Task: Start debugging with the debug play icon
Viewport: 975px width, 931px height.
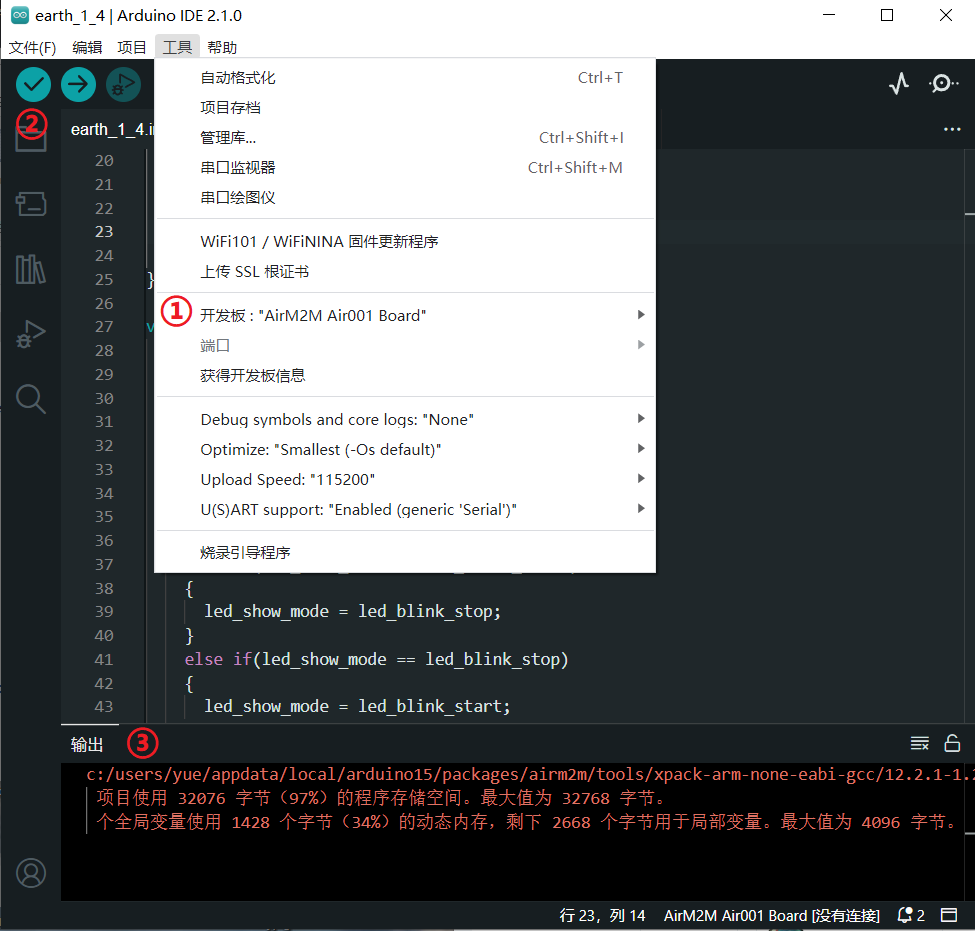Action: (123, 85)
